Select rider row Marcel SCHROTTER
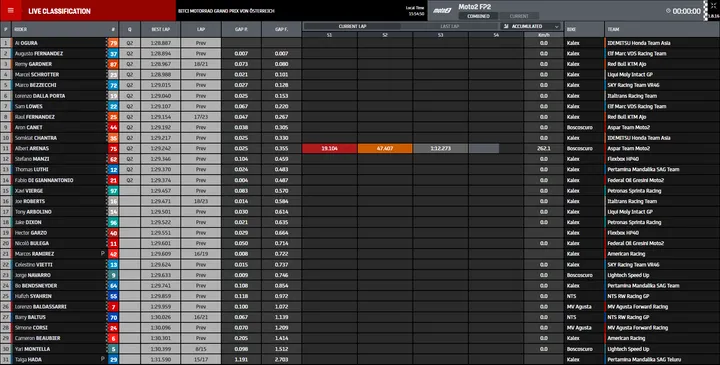 (x=360, y=74)
